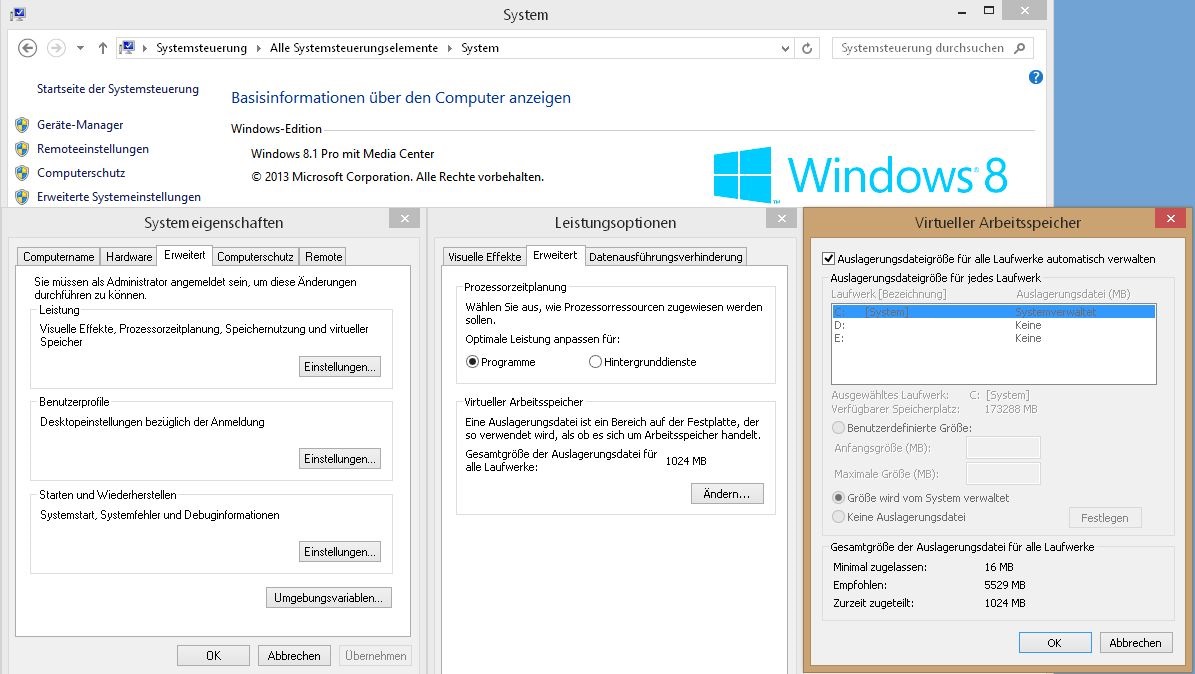This screenshot has width=1195, height=674.
Task: Click the shield icon beside Computerschutz
Action: [x=22, y=173]
